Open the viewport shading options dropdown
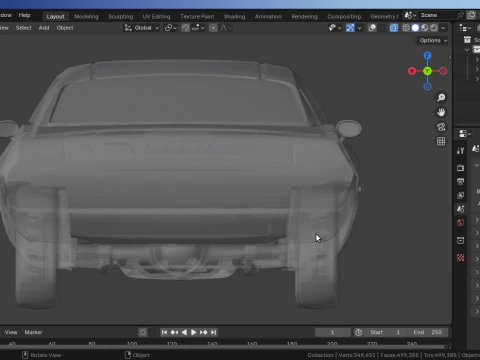Screen dimensions: 480x360 (443, 28)
